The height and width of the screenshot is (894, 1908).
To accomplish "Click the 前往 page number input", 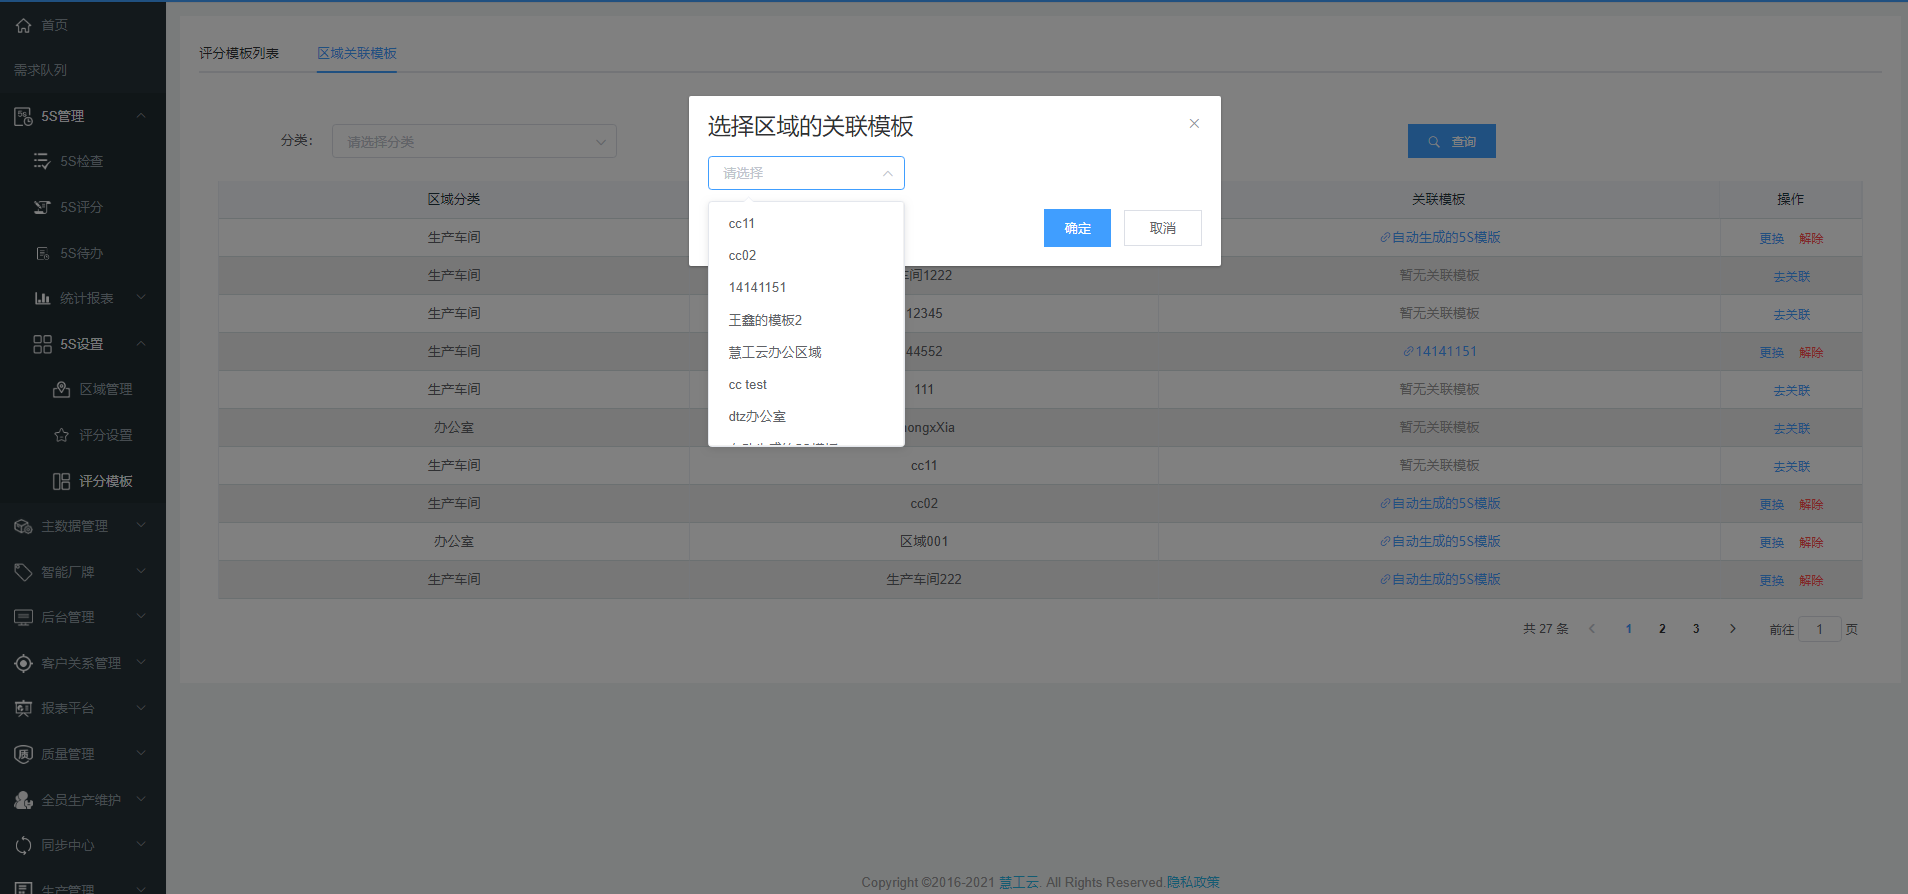I will pos(1819,629).
